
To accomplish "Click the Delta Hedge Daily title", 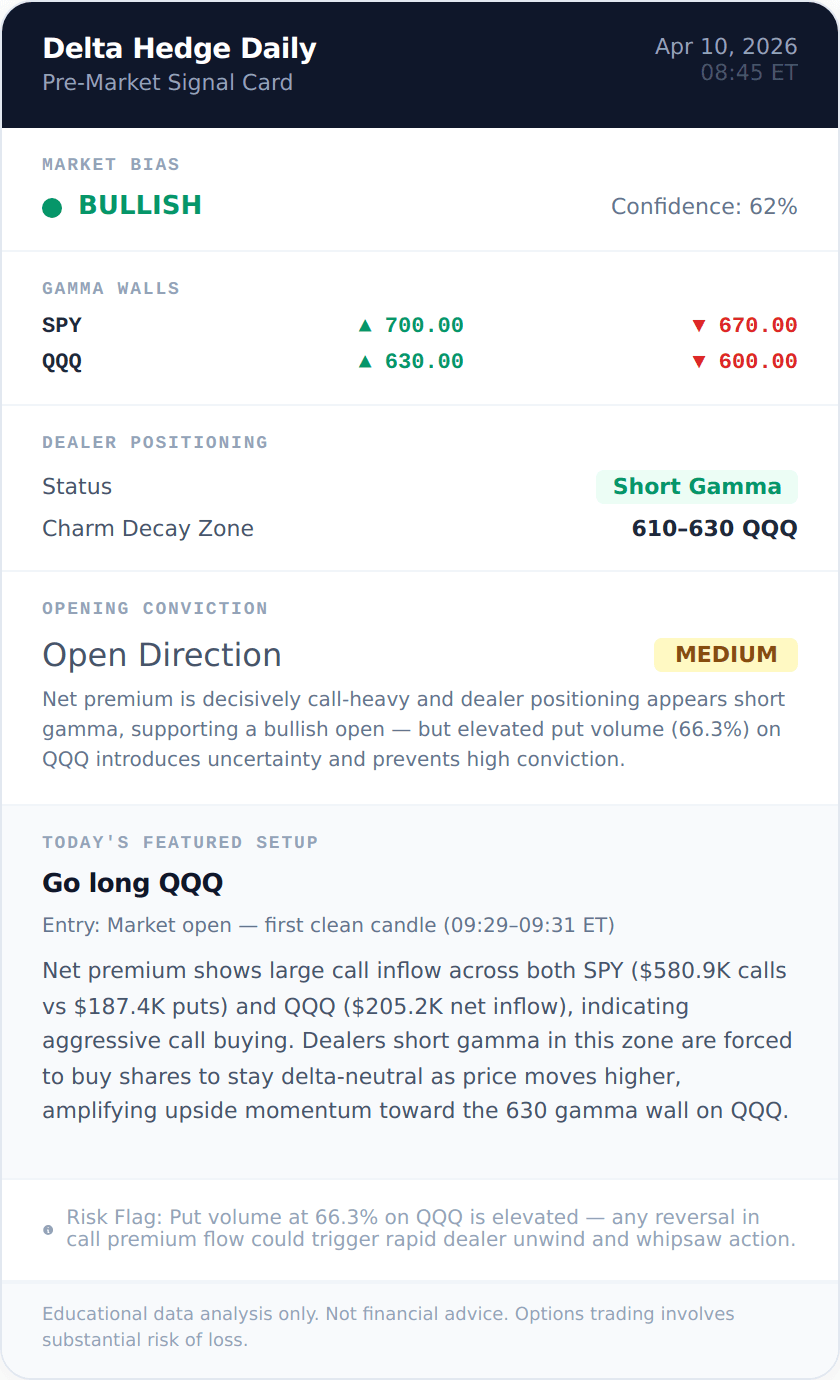I will click(x=179, y=48).
